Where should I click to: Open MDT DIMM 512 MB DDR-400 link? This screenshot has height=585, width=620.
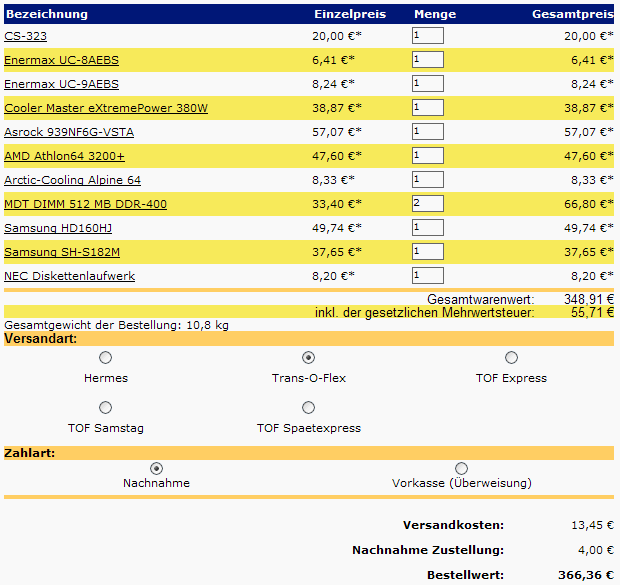pos(85,204)
